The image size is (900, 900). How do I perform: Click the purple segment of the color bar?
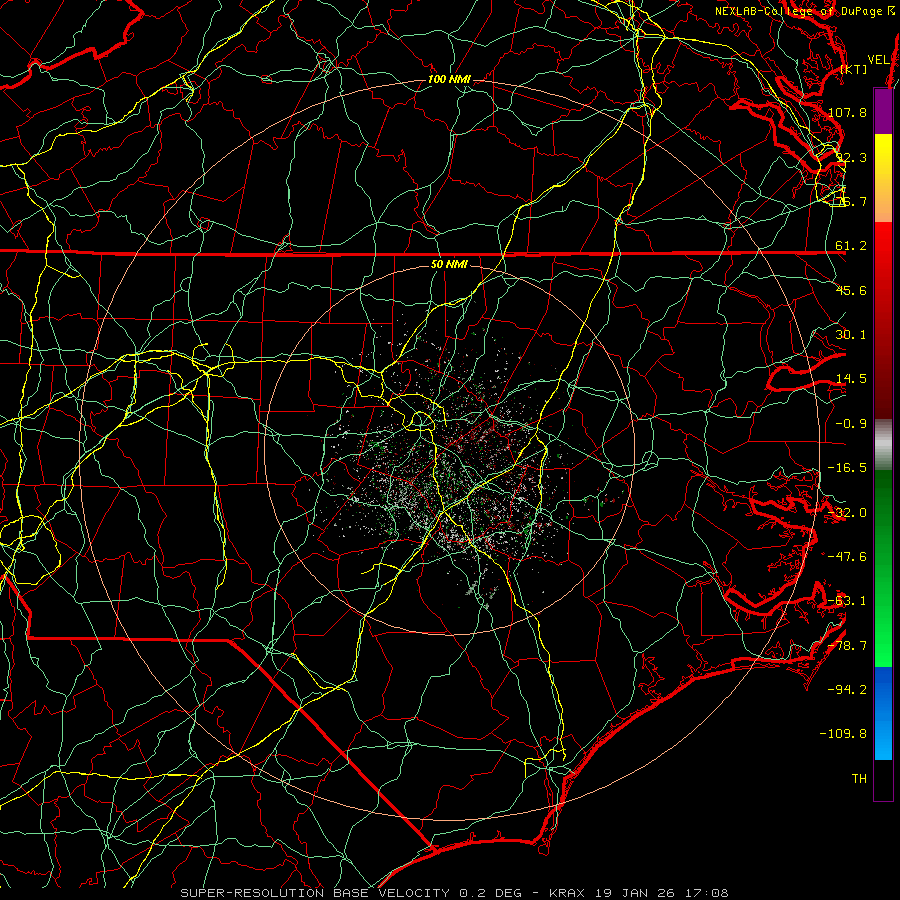pos(883,111)
